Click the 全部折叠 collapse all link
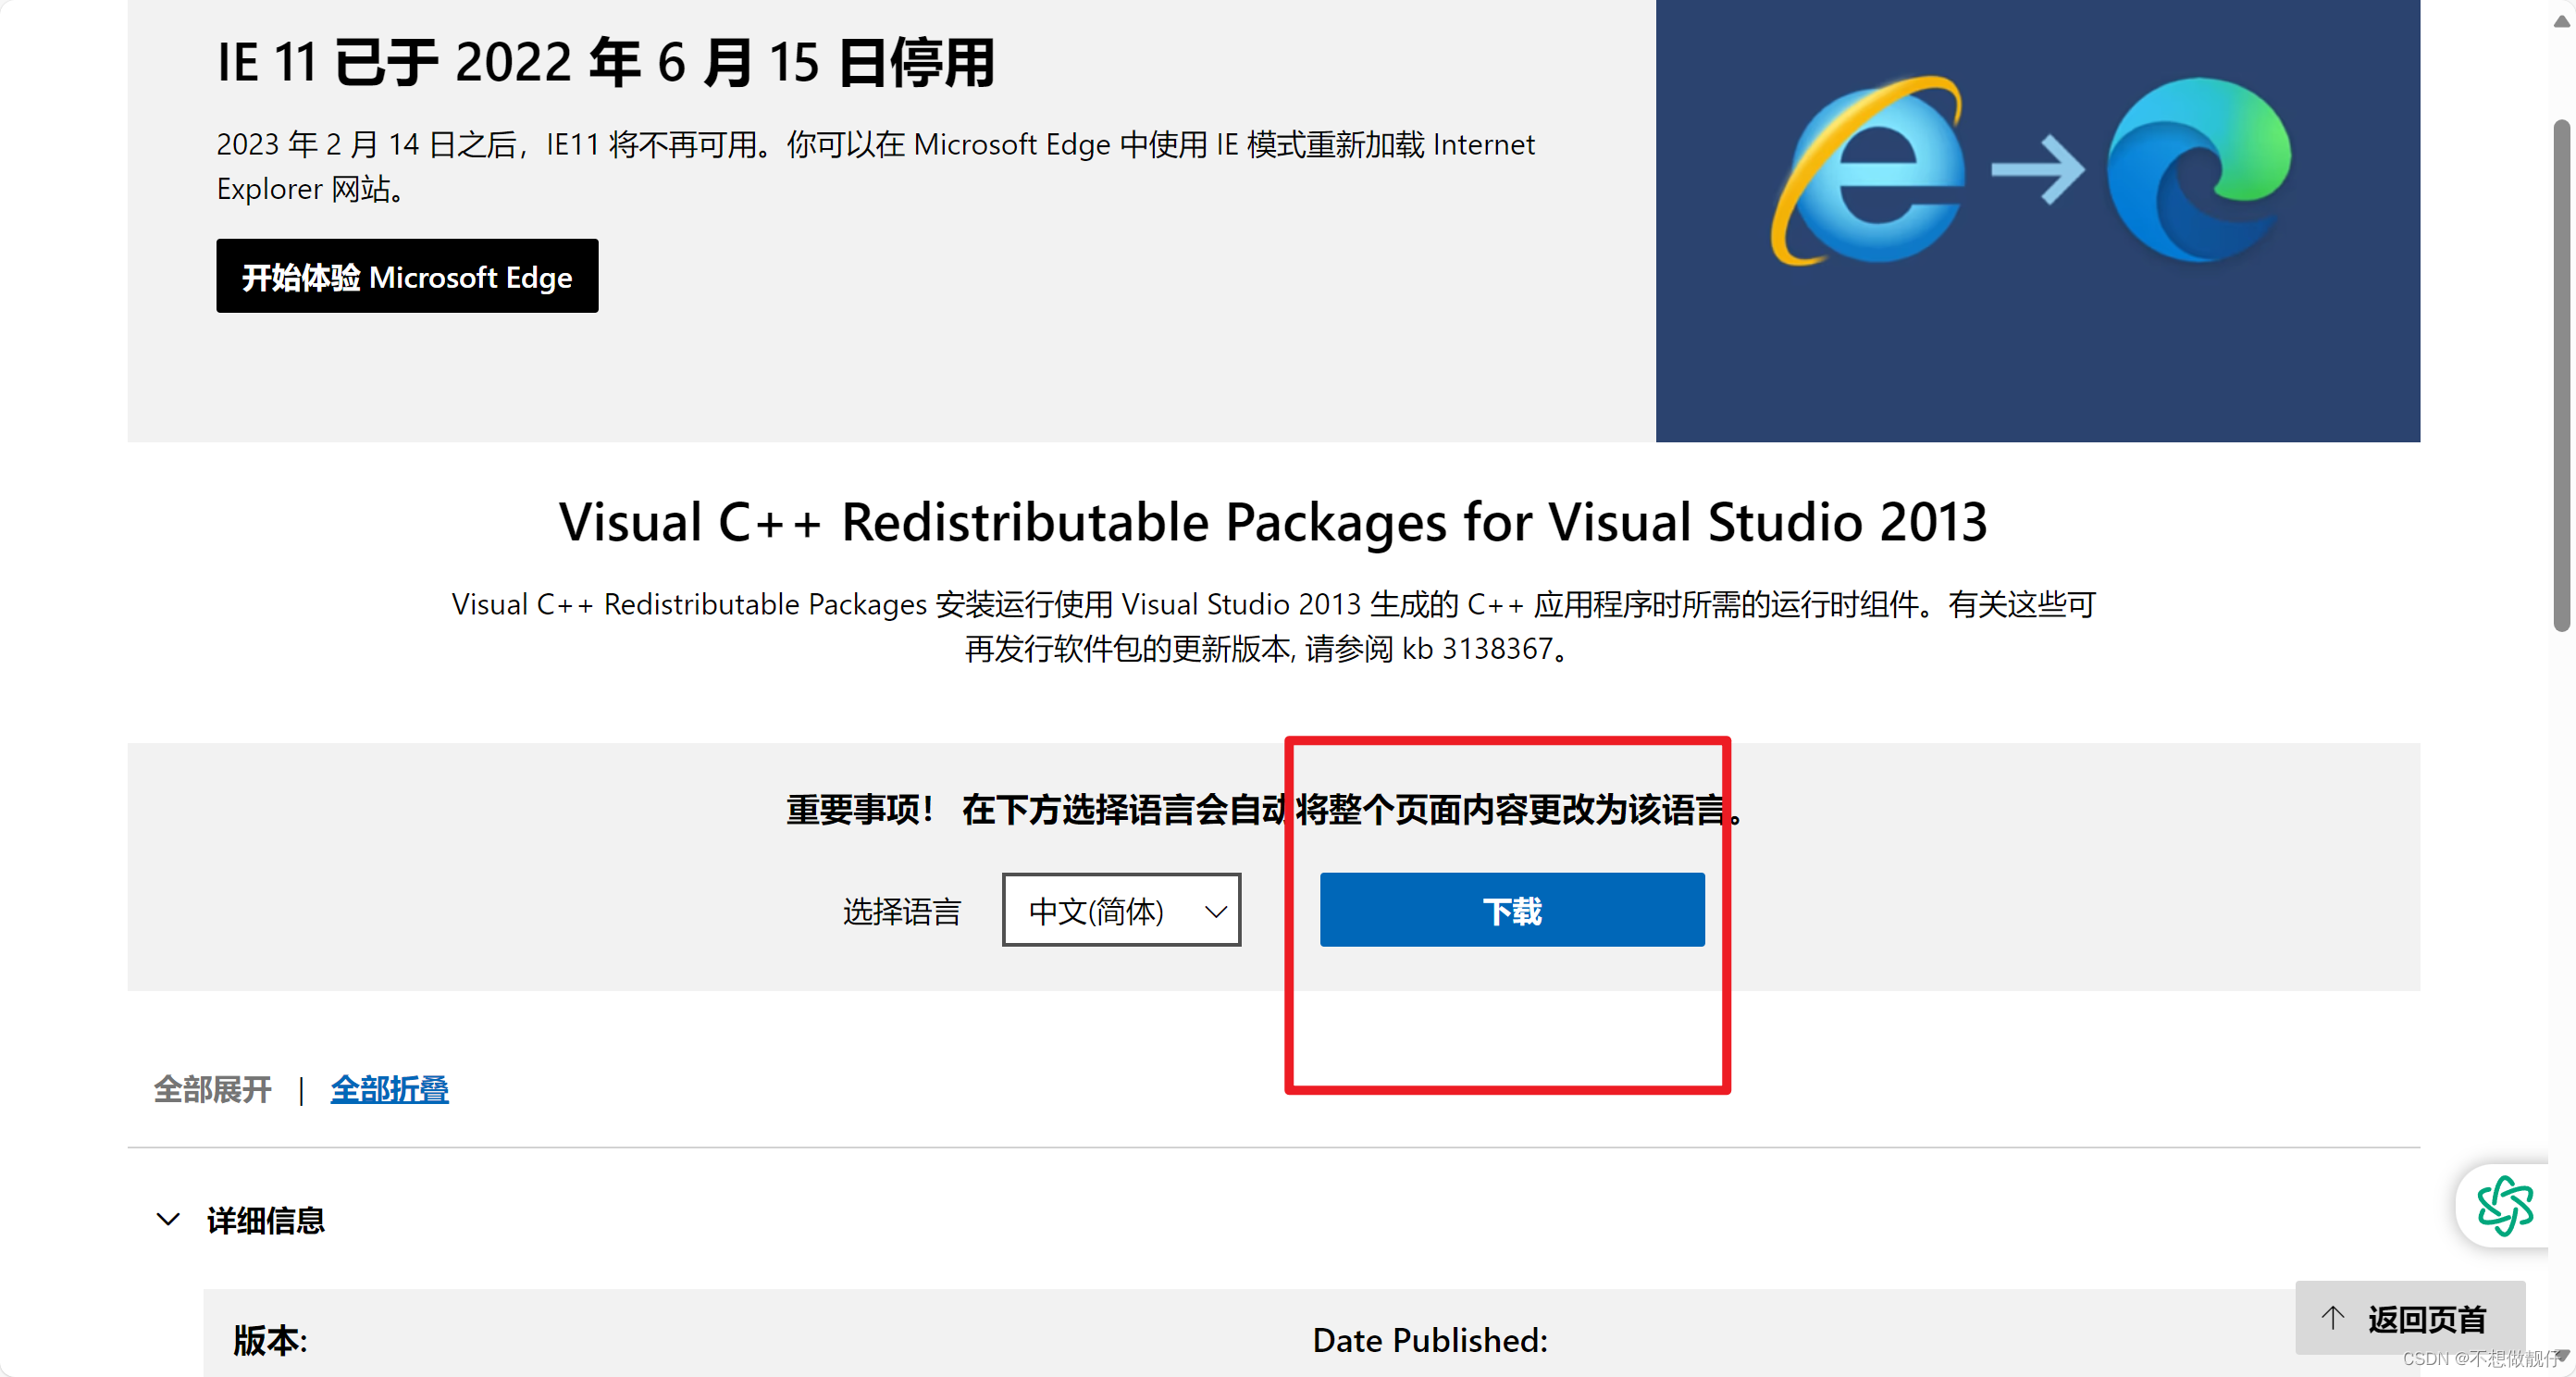2576x1377 pixels. [x=389, y=1089]
